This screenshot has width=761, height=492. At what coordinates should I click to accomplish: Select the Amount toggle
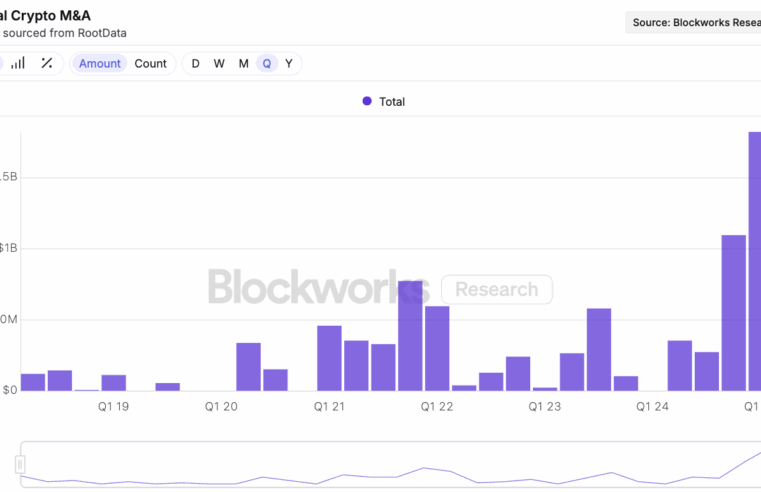99,64
